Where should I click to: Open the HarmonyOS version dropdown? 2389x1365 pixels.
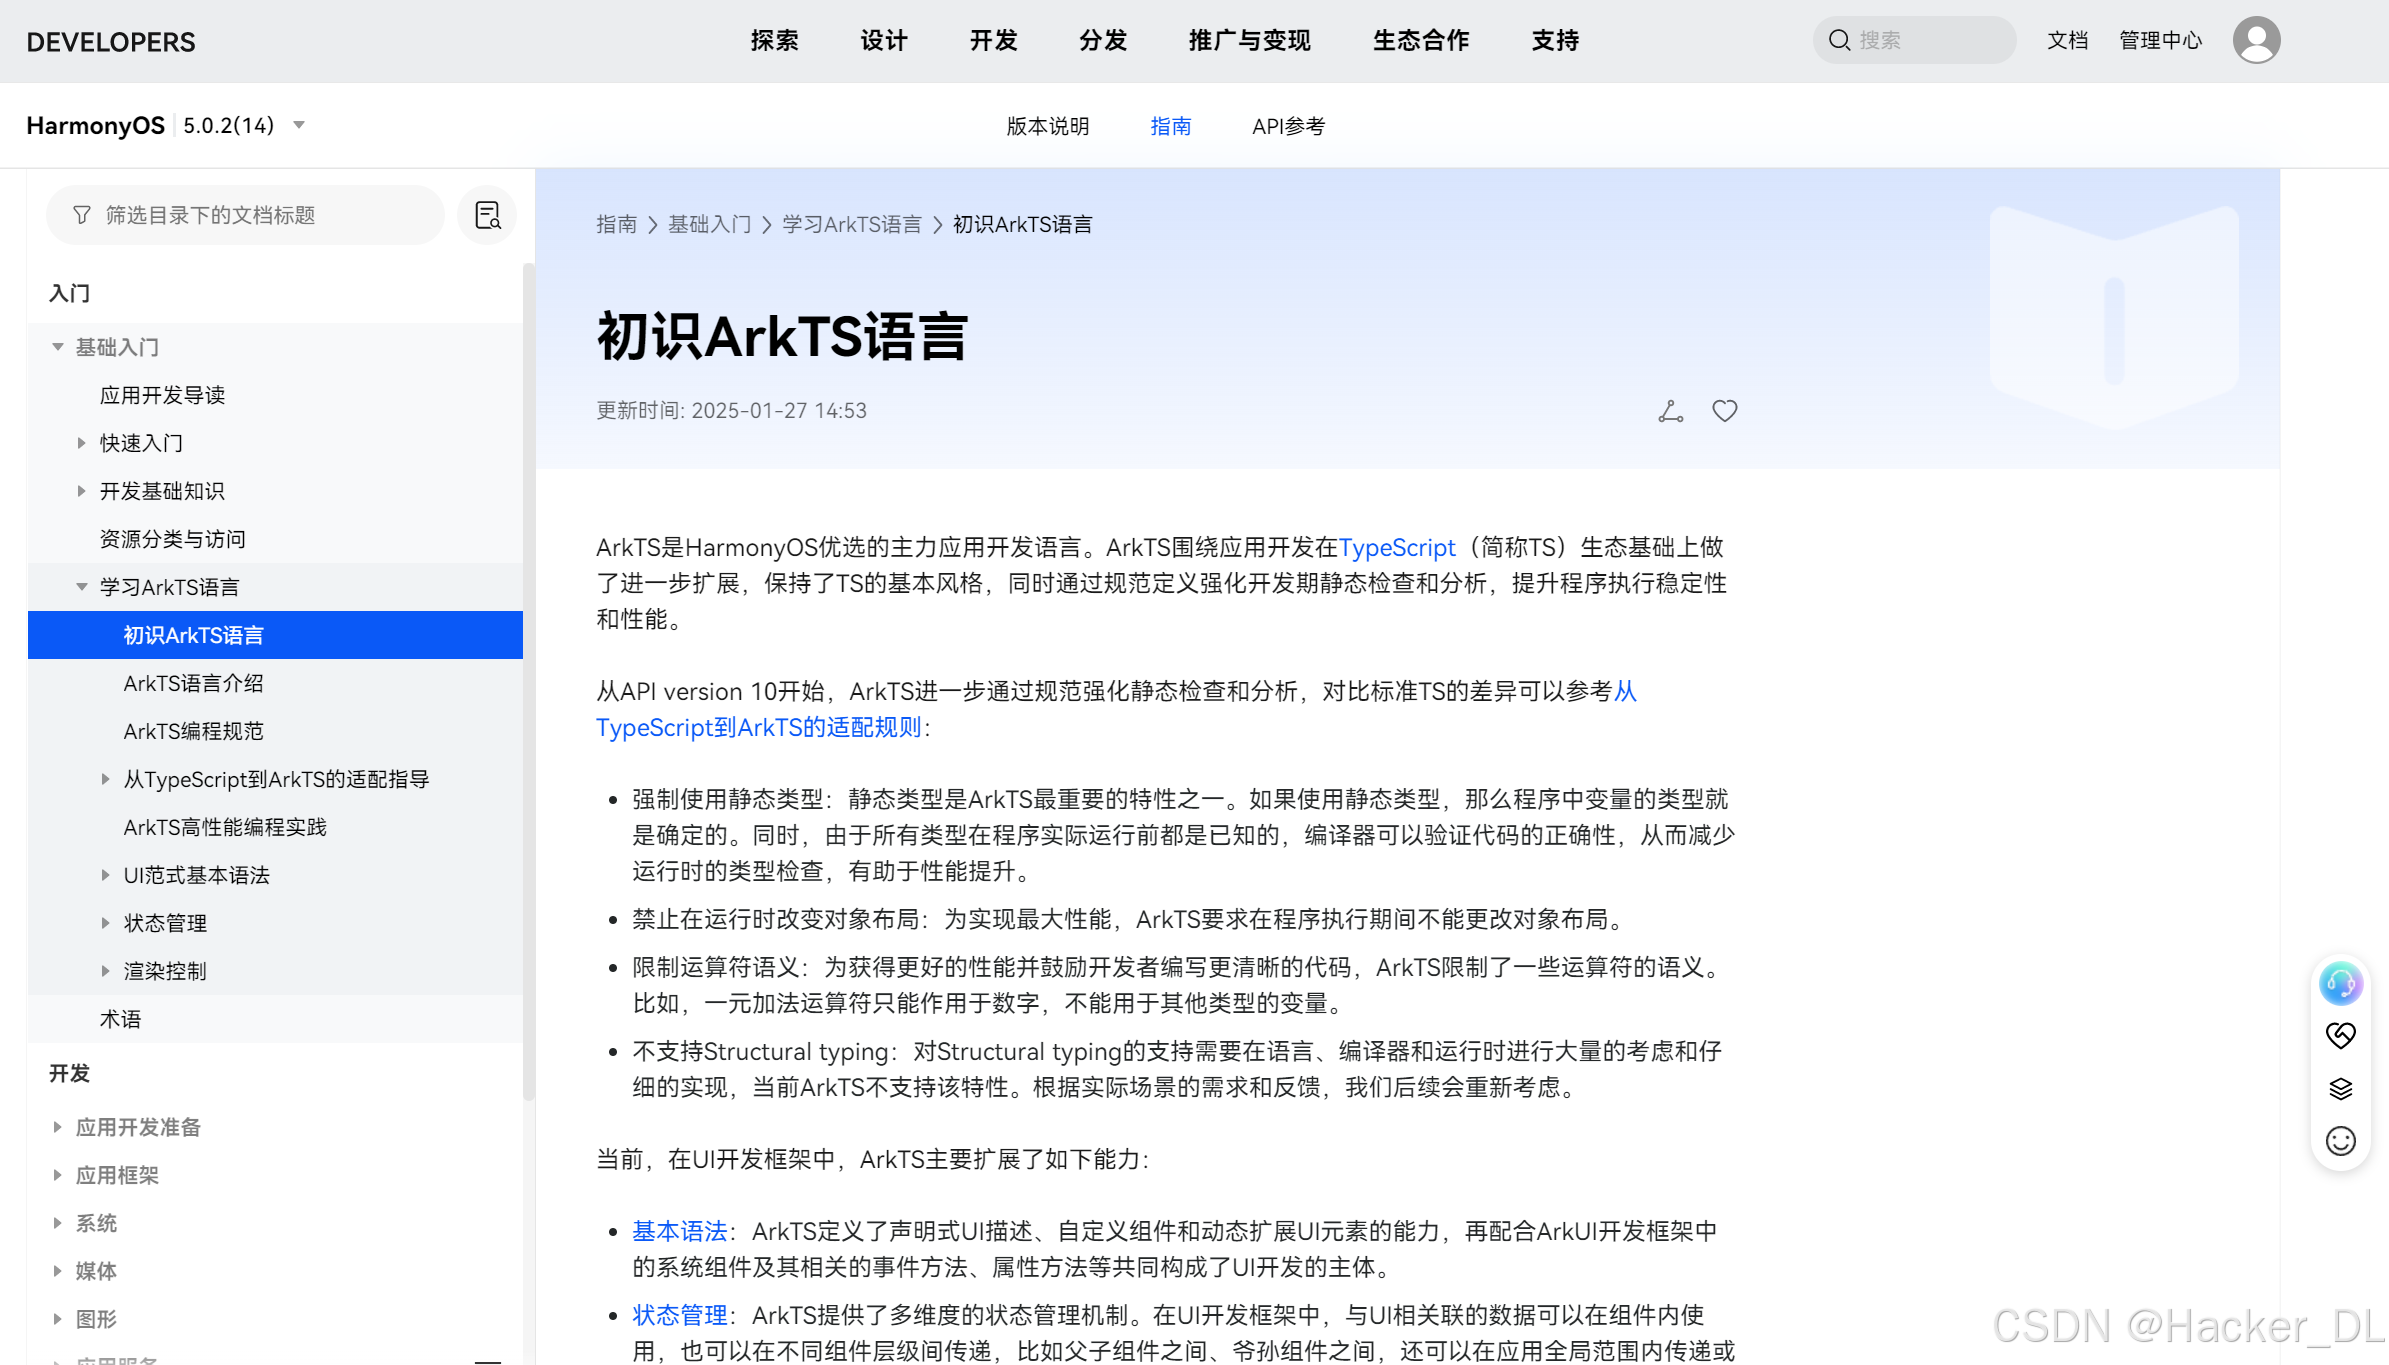click(299, 125)
